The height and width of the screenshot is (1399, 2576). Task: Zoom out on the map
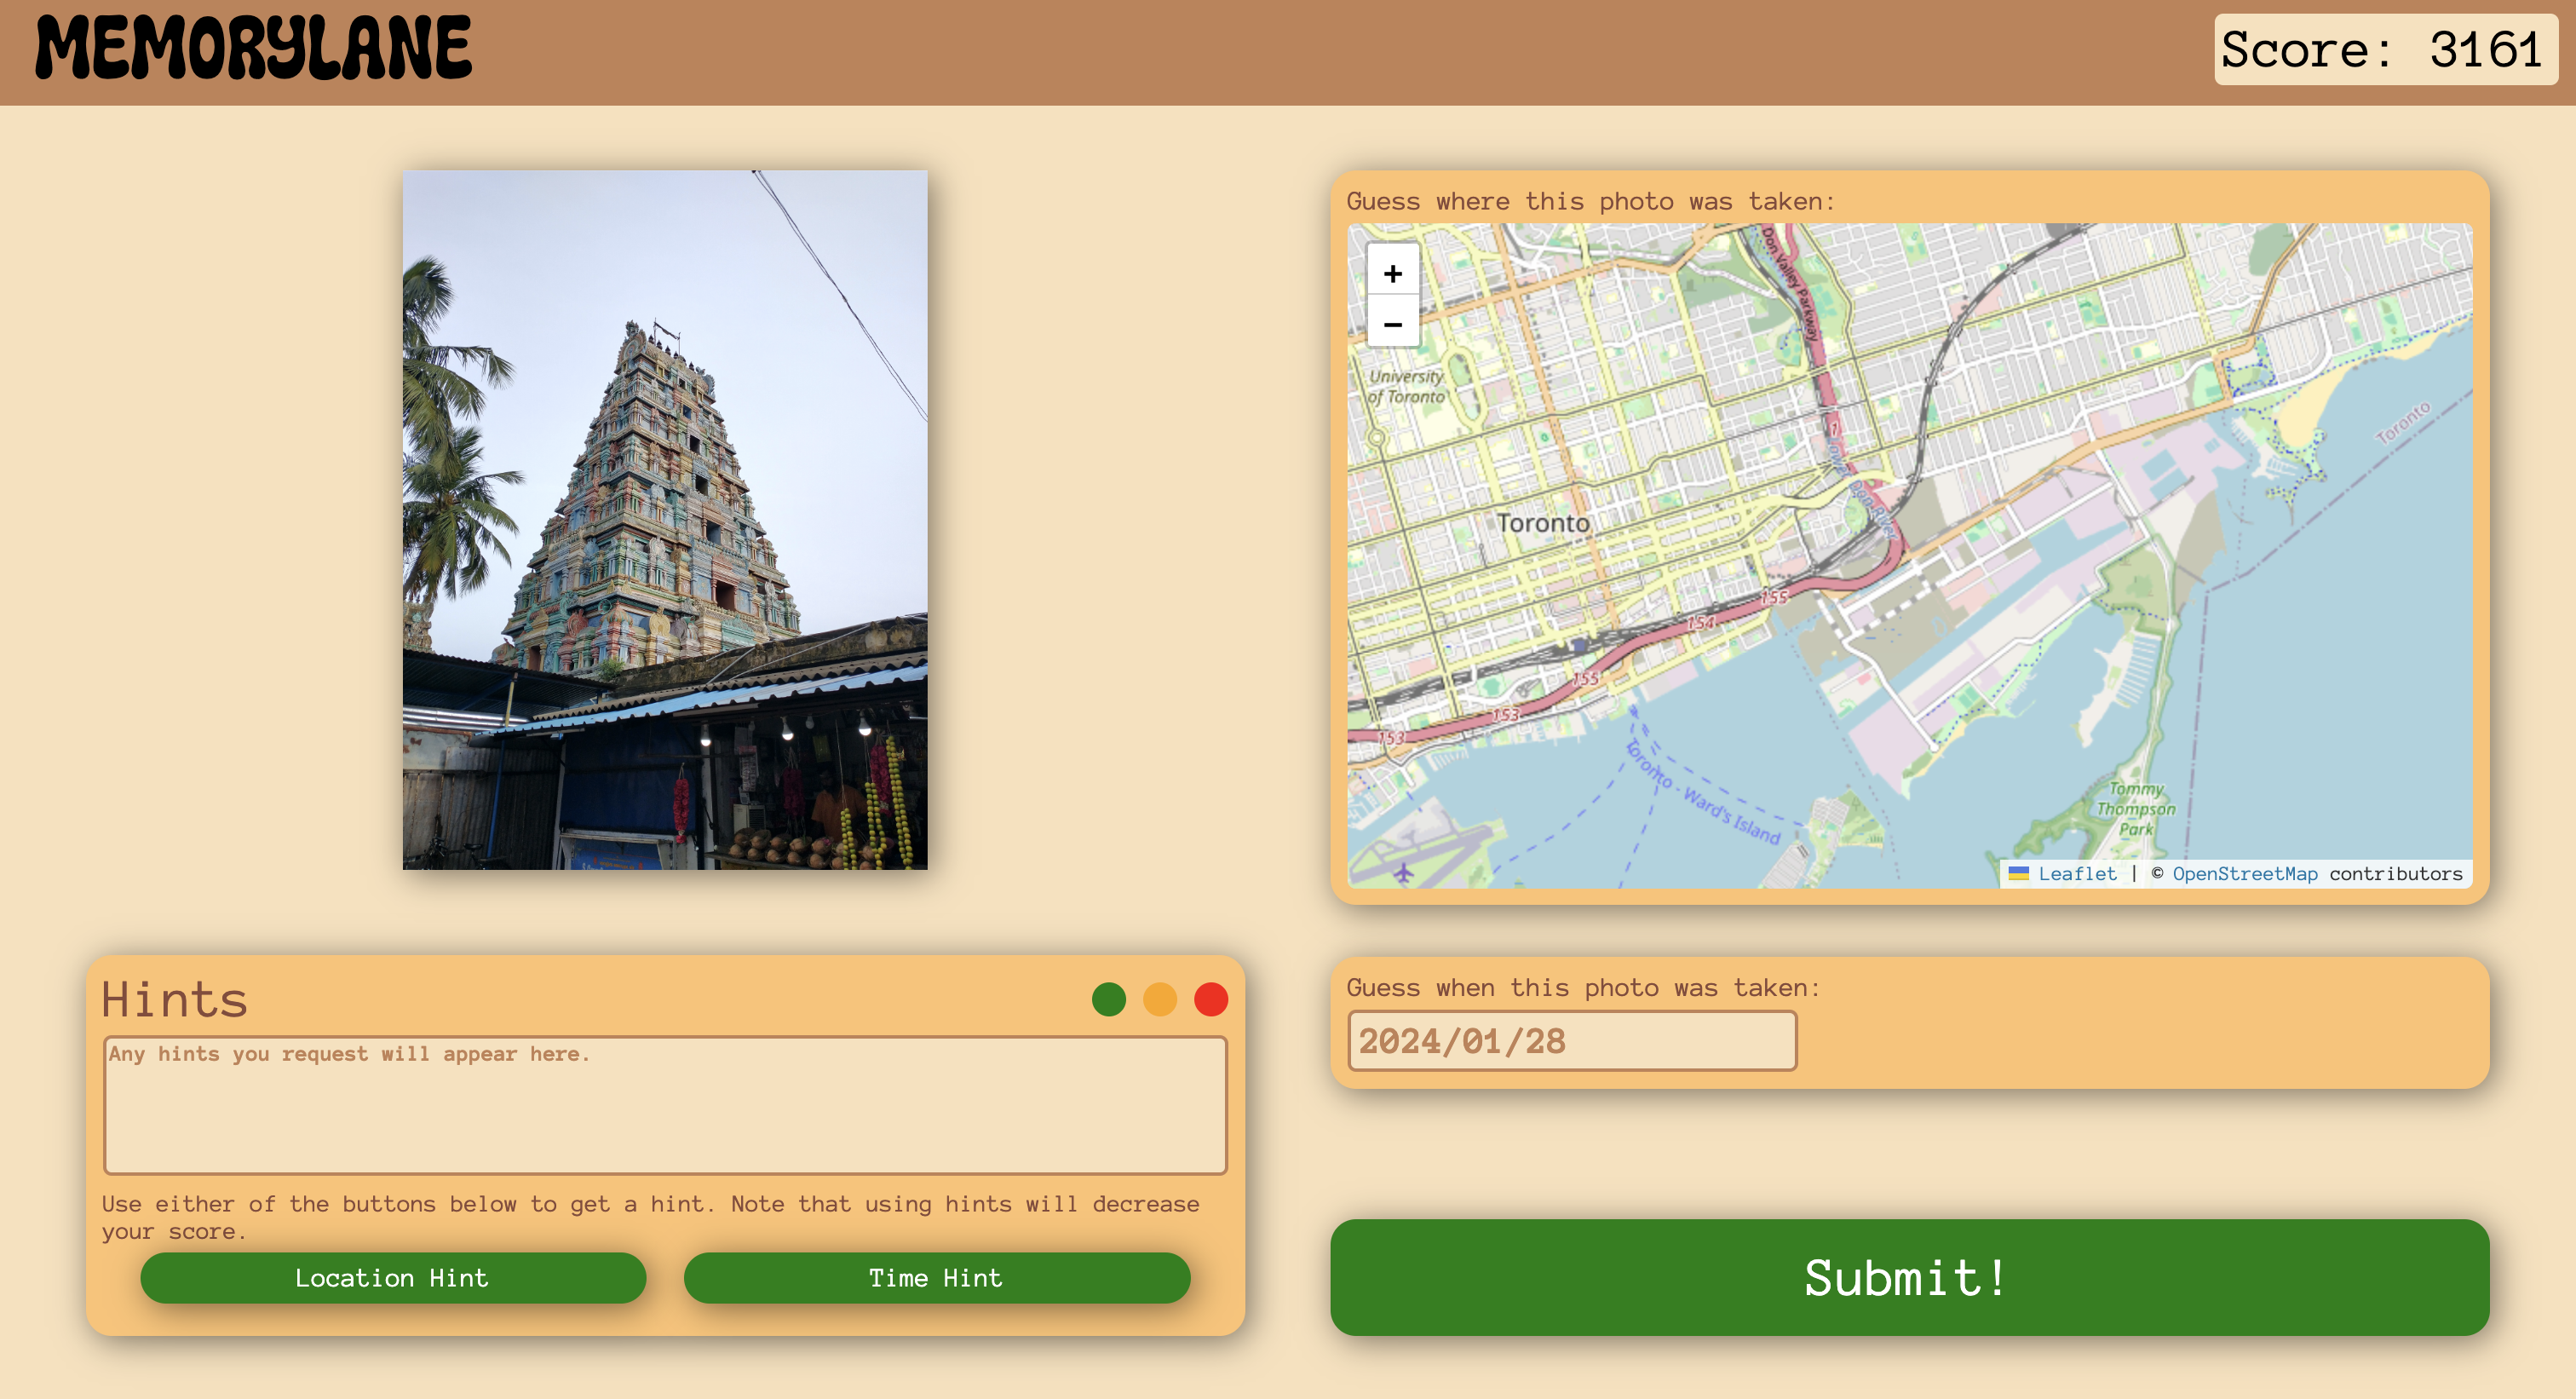(1392, 324)
